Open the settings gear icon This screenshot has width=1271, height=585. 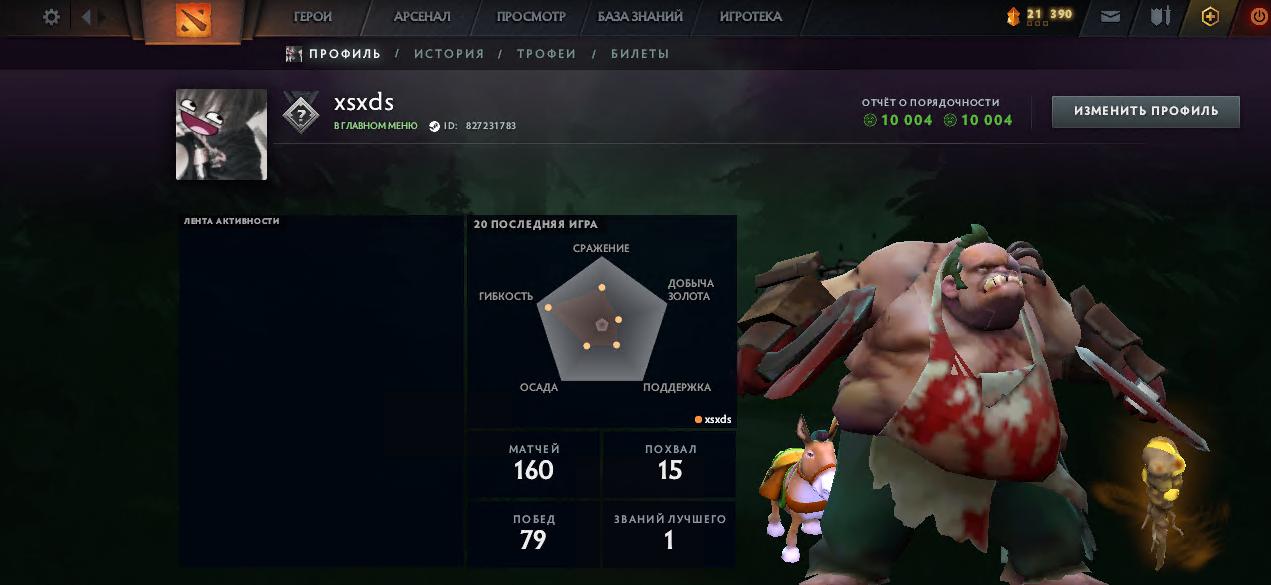[x=51, y=17]
